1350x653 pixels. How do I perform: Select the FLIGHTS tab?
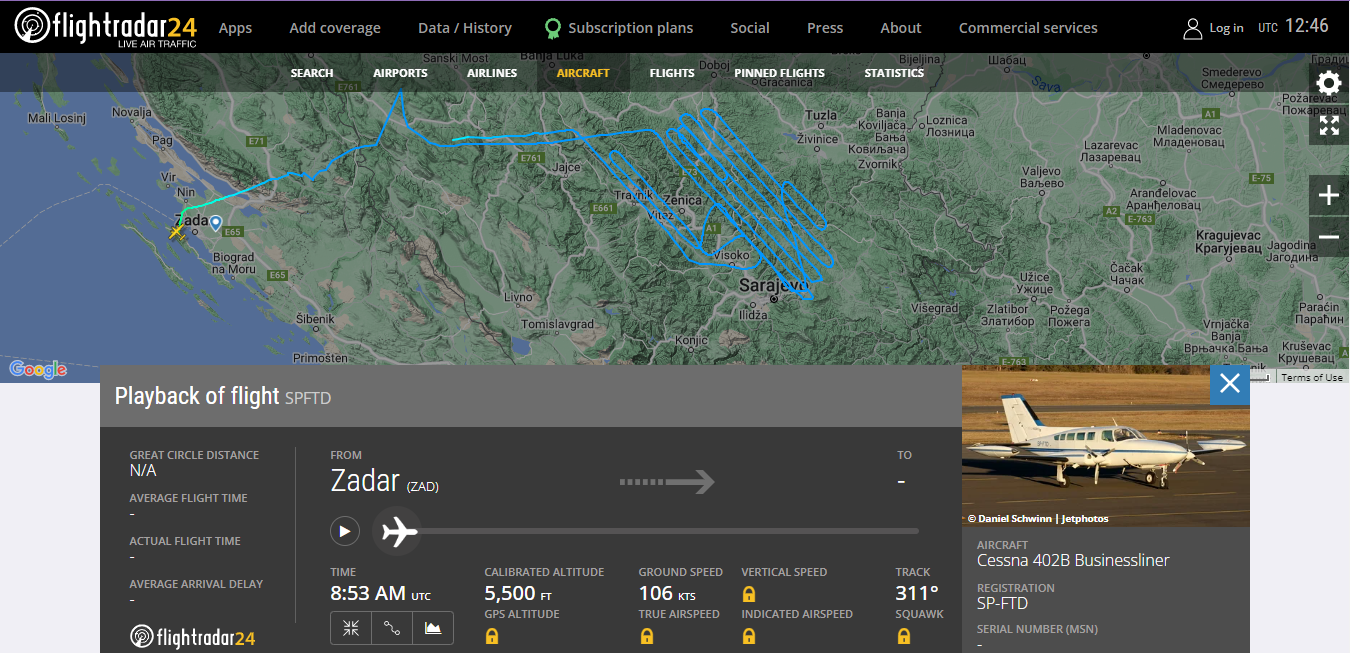tap(672, 73)
